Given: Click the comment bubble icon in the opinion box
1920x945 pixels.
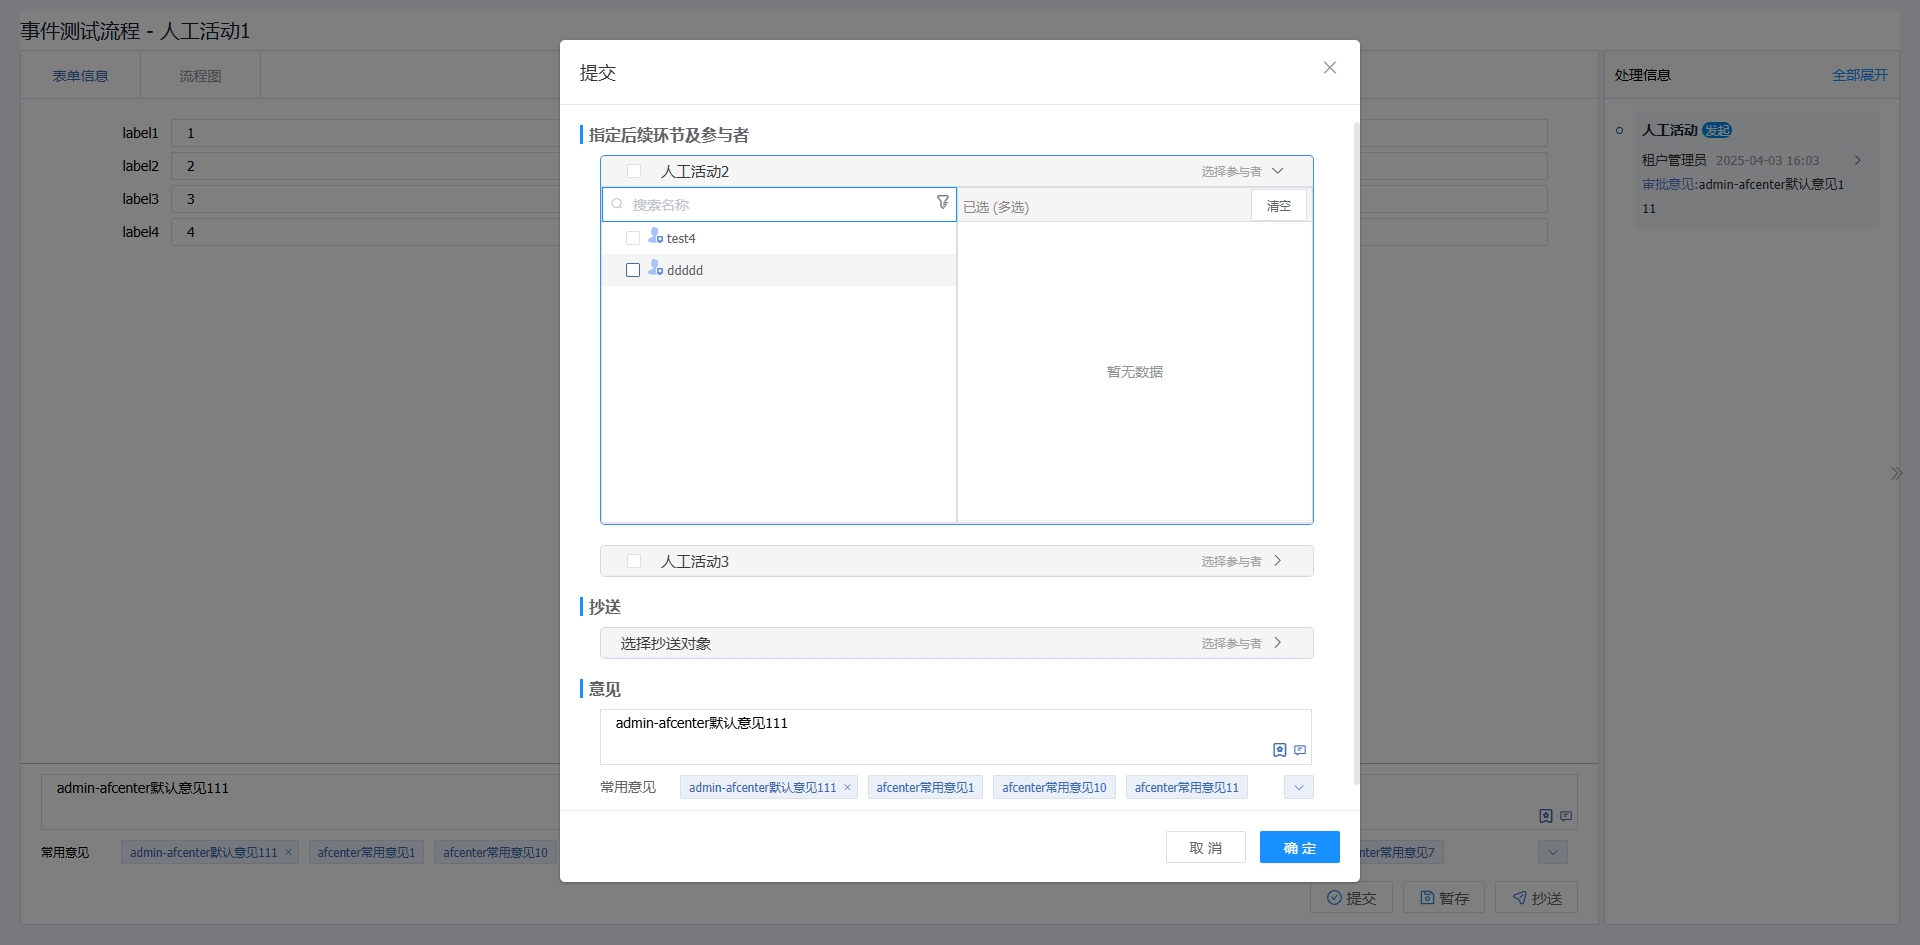Looking at the screenshot, I should click(1300, 750).
